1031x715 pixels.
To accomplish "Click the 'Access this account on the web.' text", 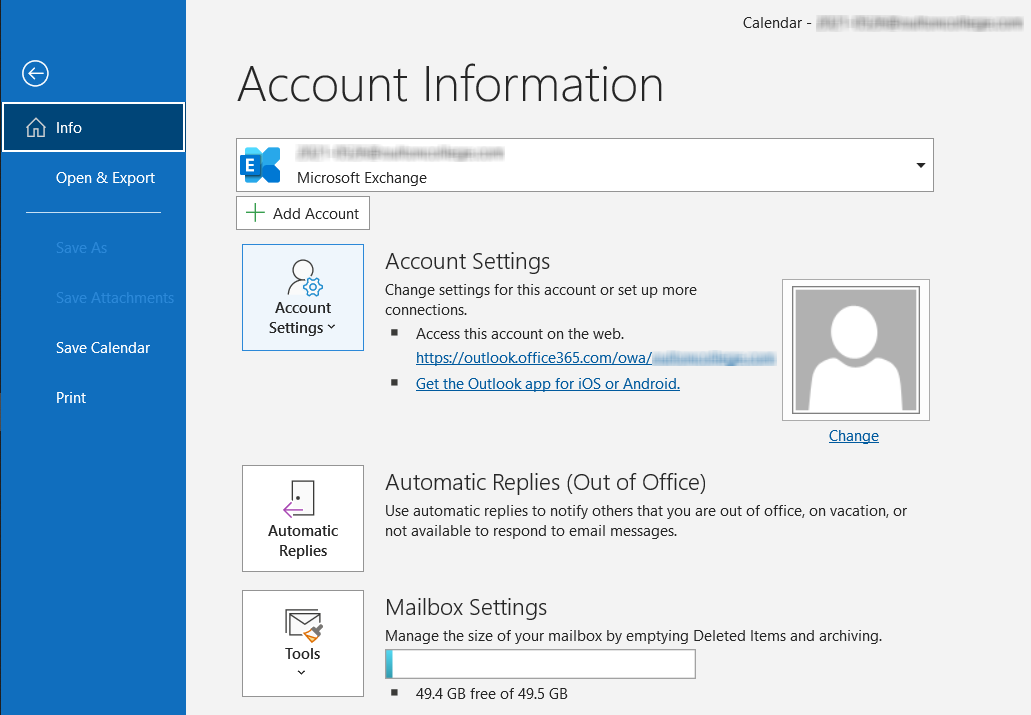I will point(520,333).
